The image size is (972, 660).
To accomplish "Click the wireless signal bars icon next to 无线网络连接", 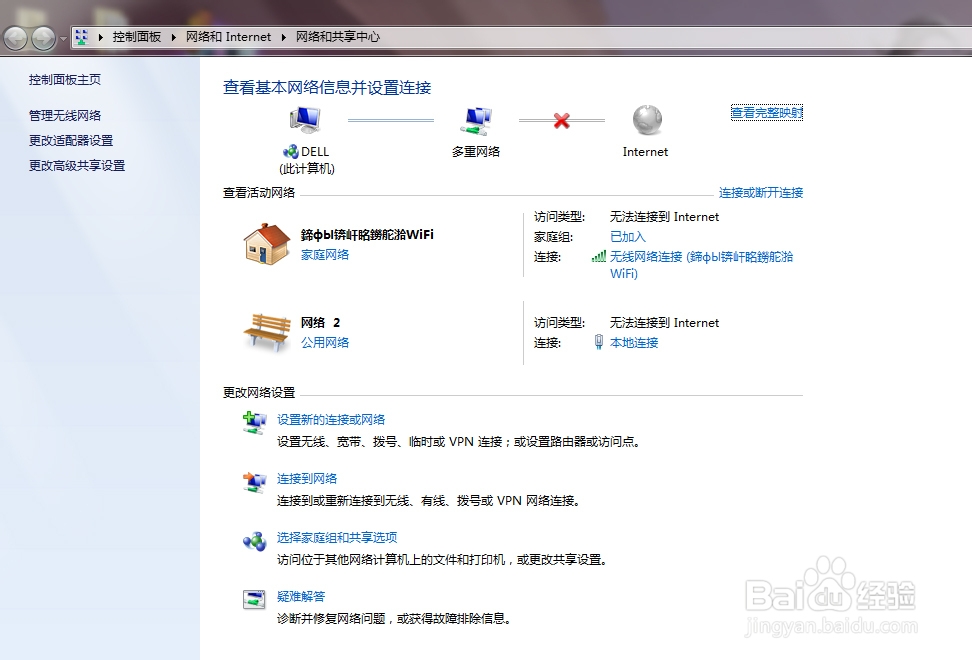I will (599, 256).
